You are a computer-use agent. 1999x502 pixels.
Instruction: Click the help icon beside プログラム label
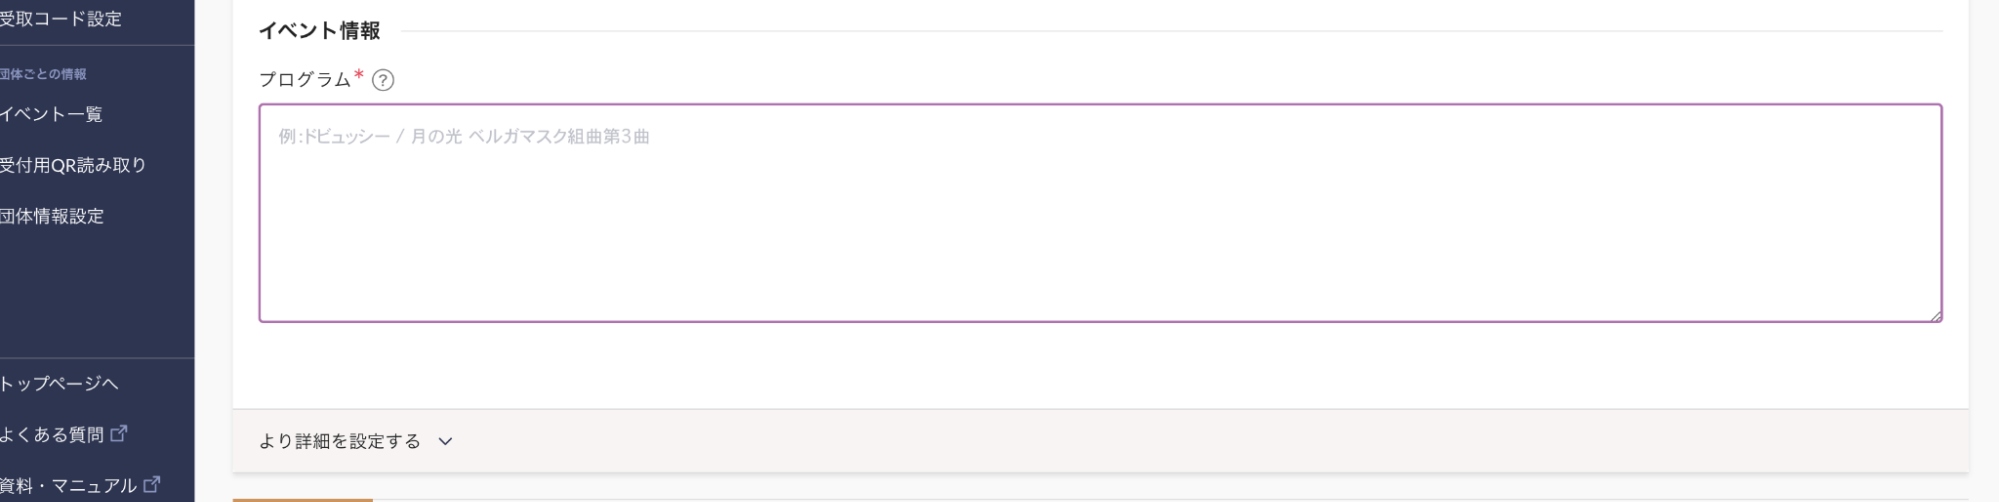pos(383,81)
